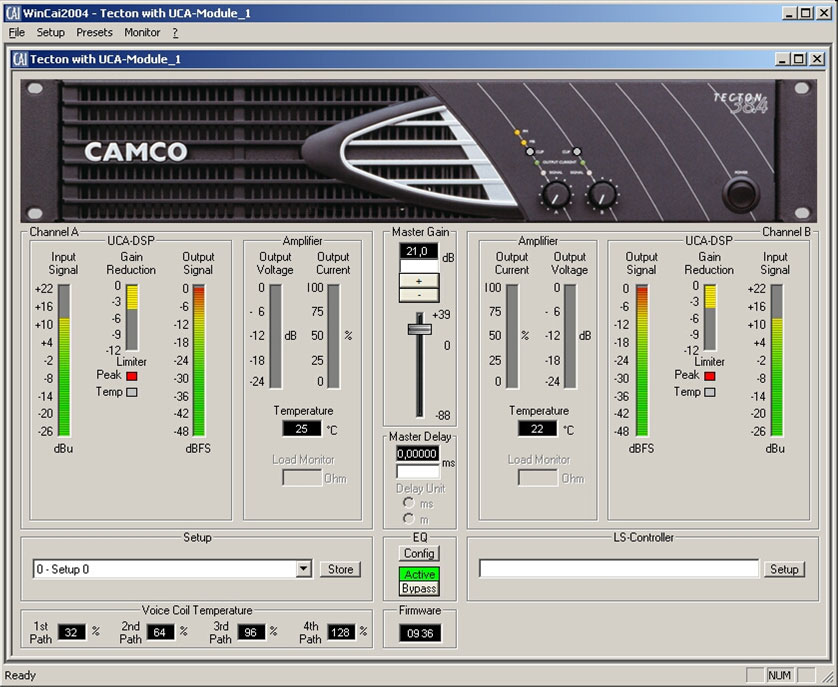Select ms delay unit radio button
The image size is (838, 687).
point(409,503)
